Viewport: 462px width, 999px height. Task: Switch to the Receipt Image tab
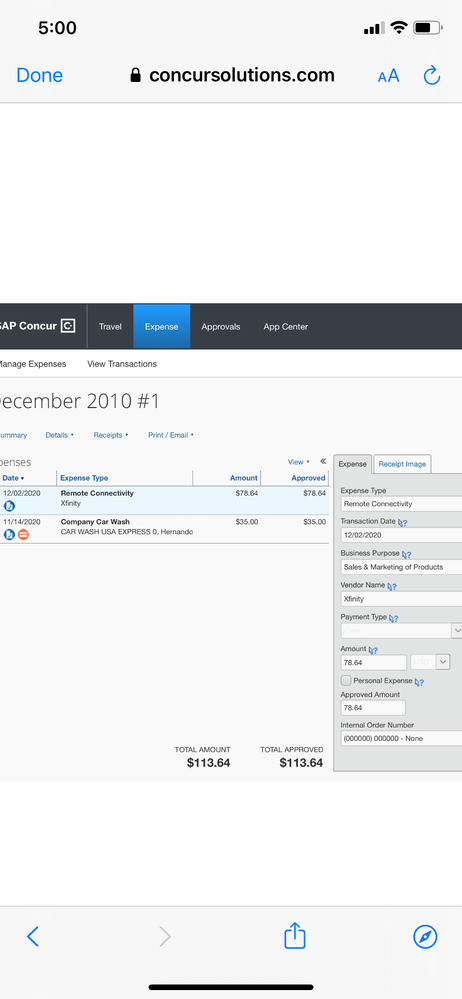[402, 464]
